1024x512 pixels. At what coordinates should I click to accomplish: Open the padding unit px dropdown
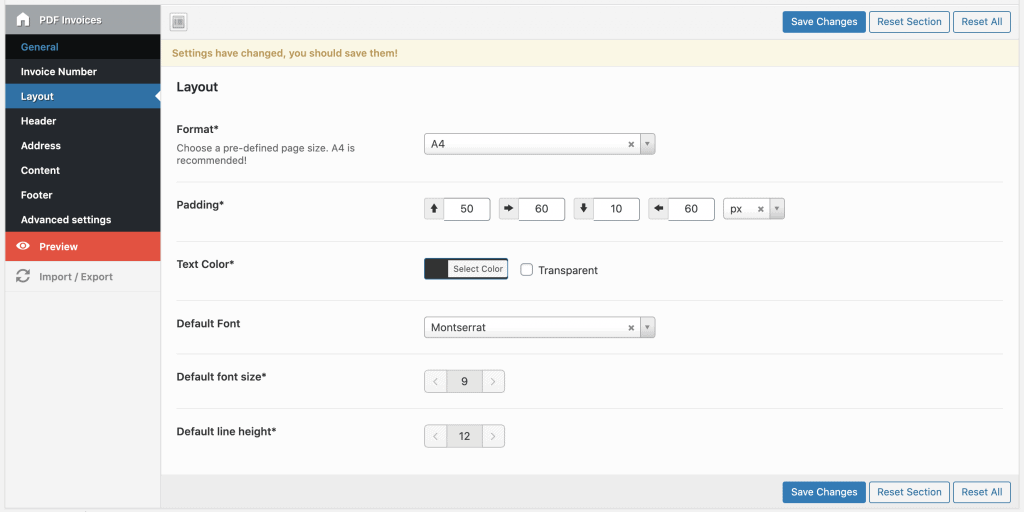click(777, 209)
